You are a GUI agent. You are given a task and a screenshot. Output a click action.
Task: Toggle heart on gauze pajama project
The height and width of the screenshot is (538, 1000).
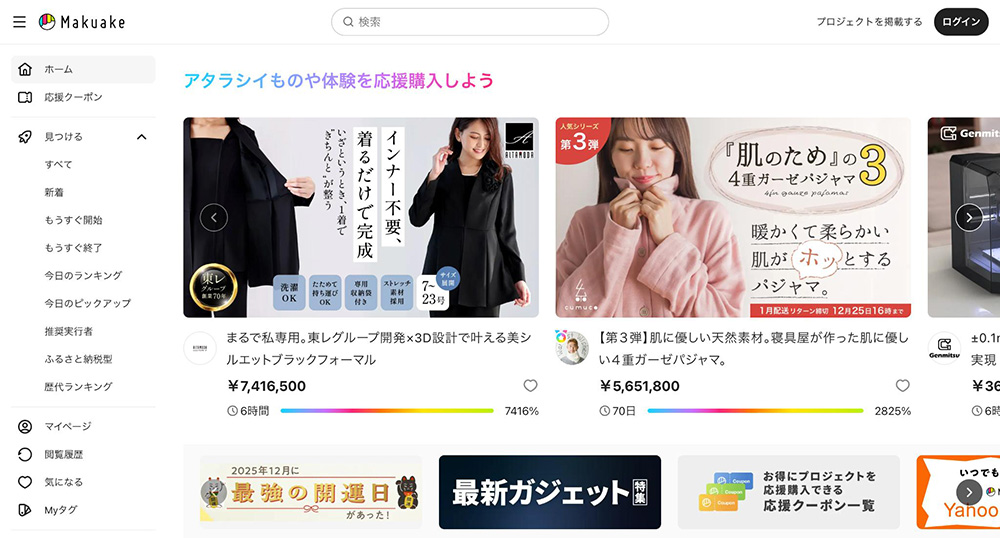tap(902, 386)
